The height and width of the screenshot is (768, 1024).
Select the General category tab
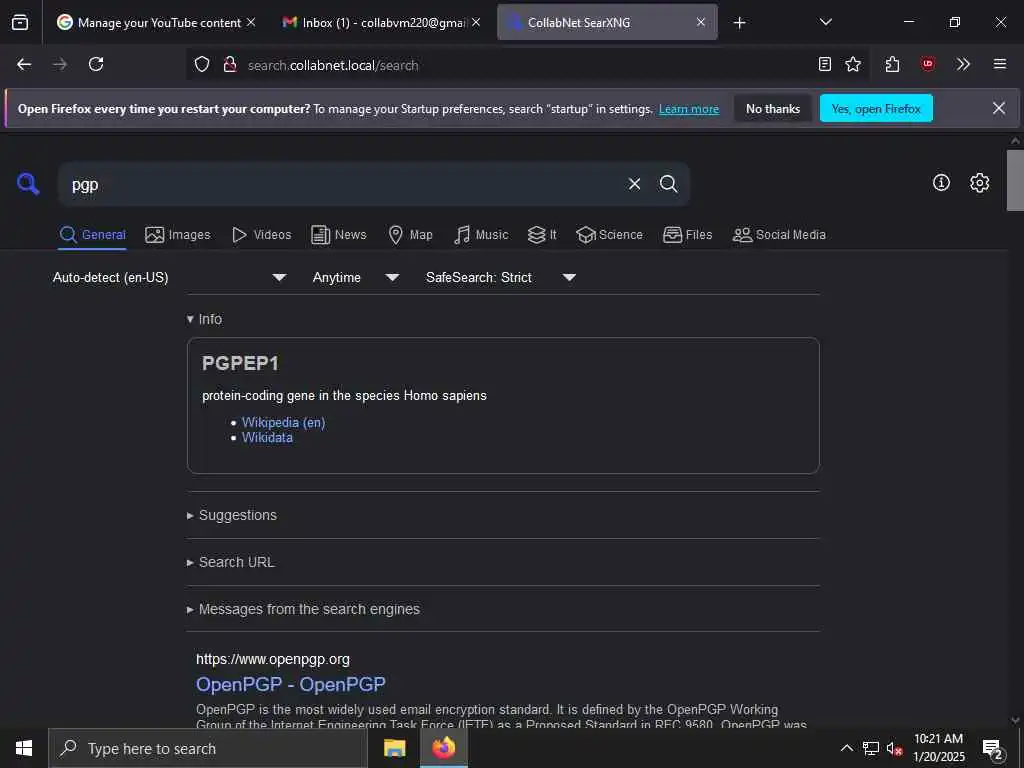click(93, 234)
